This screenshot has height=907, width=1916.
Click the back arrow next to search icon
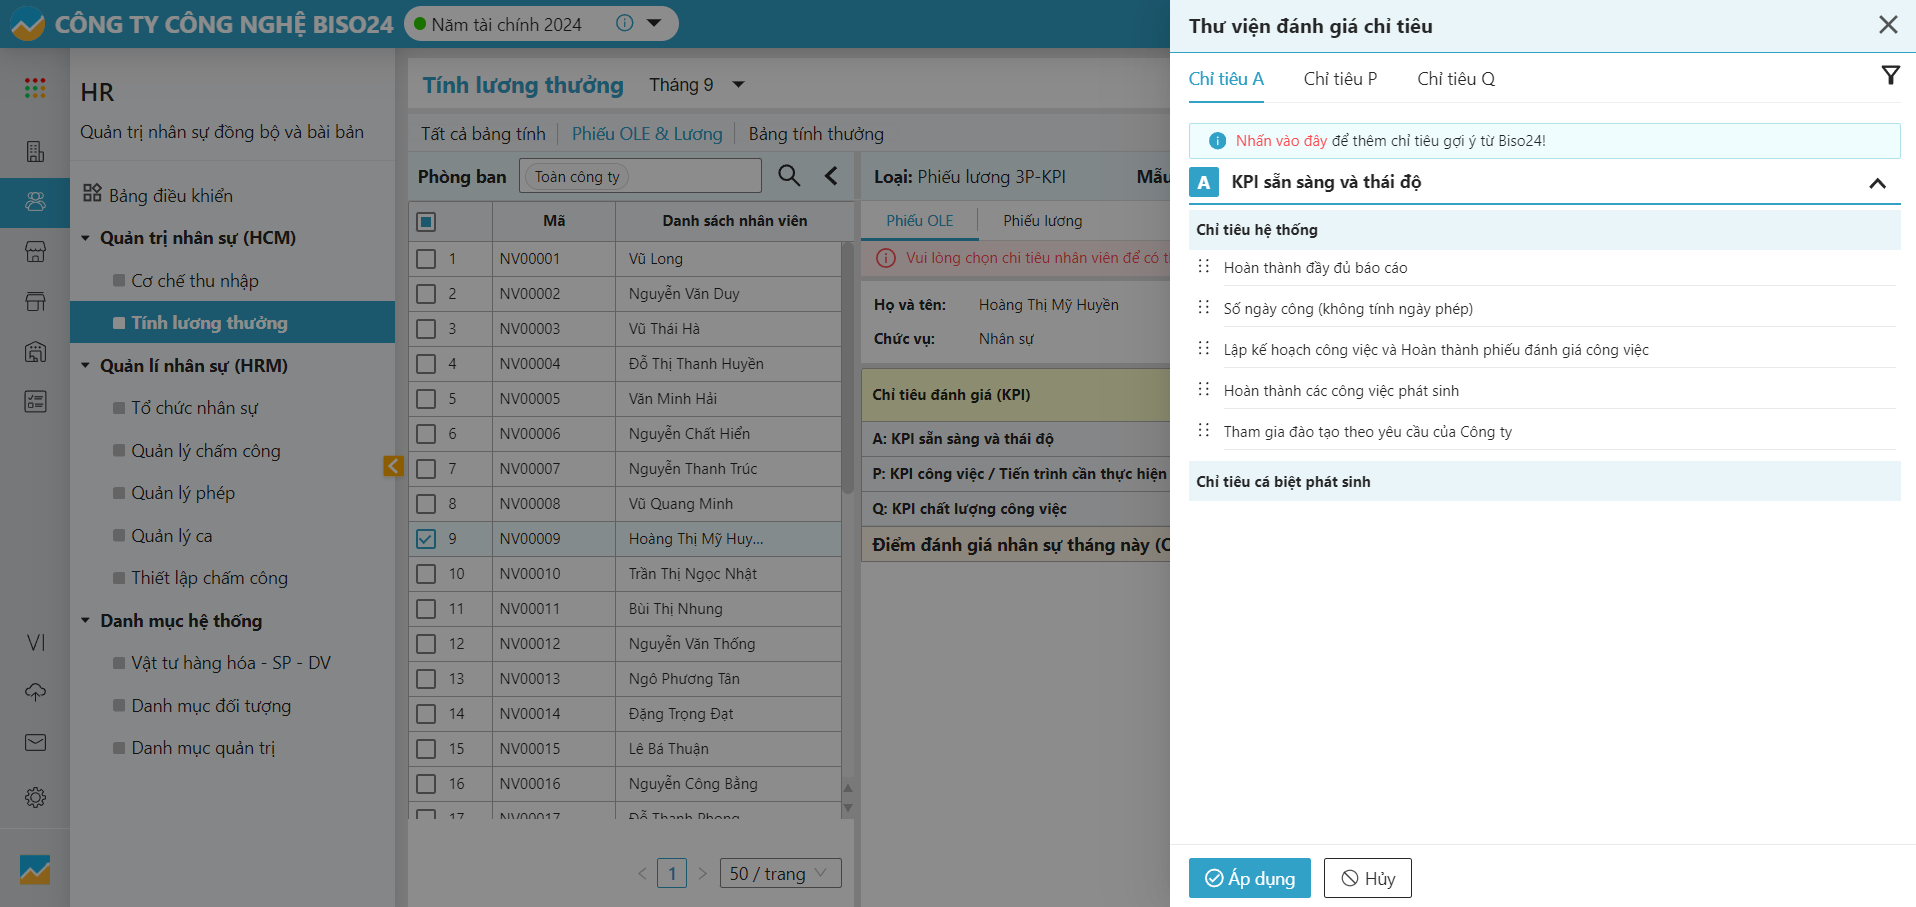point(831,176)
